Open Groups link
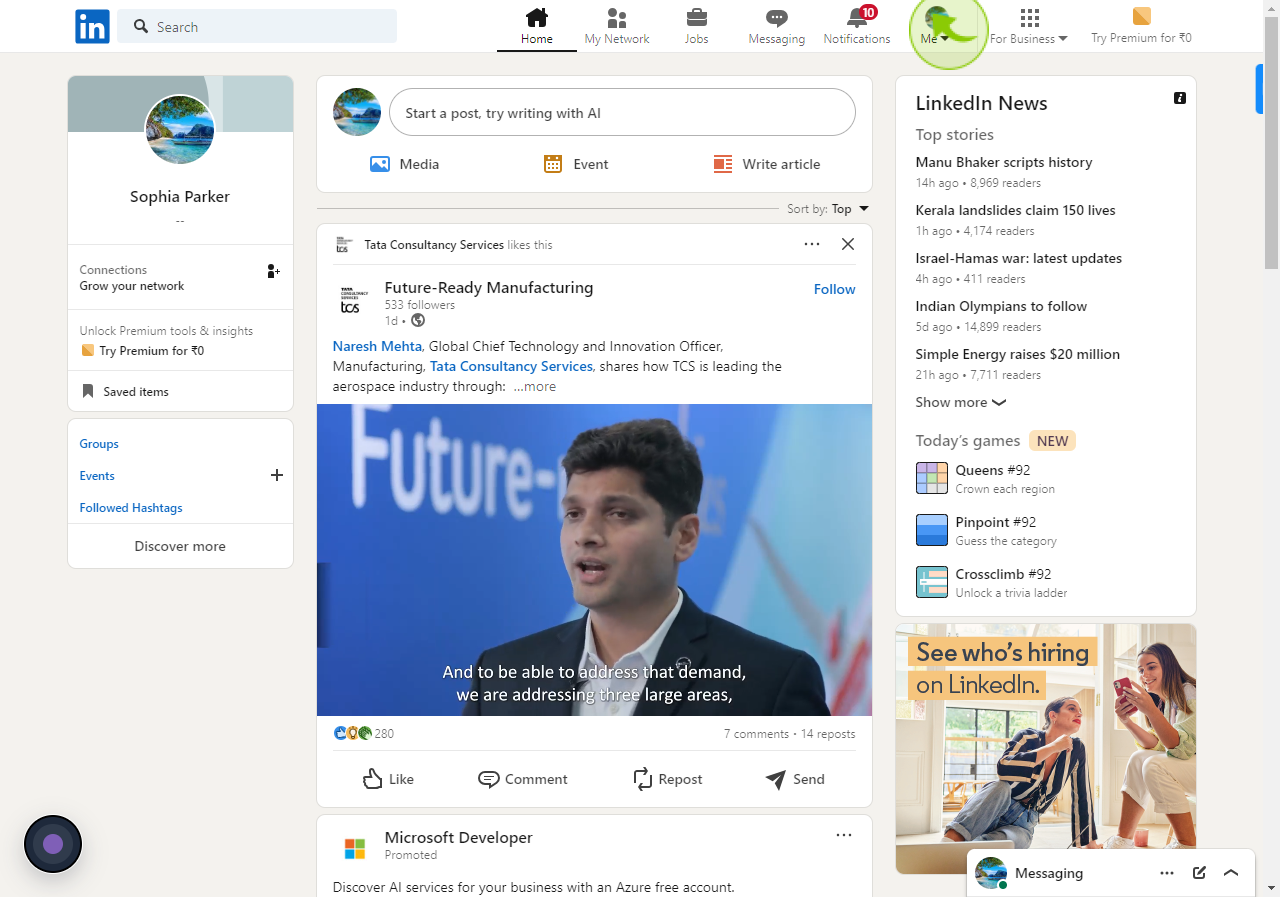The image size is (1280, 897). [x=99, y=444]
